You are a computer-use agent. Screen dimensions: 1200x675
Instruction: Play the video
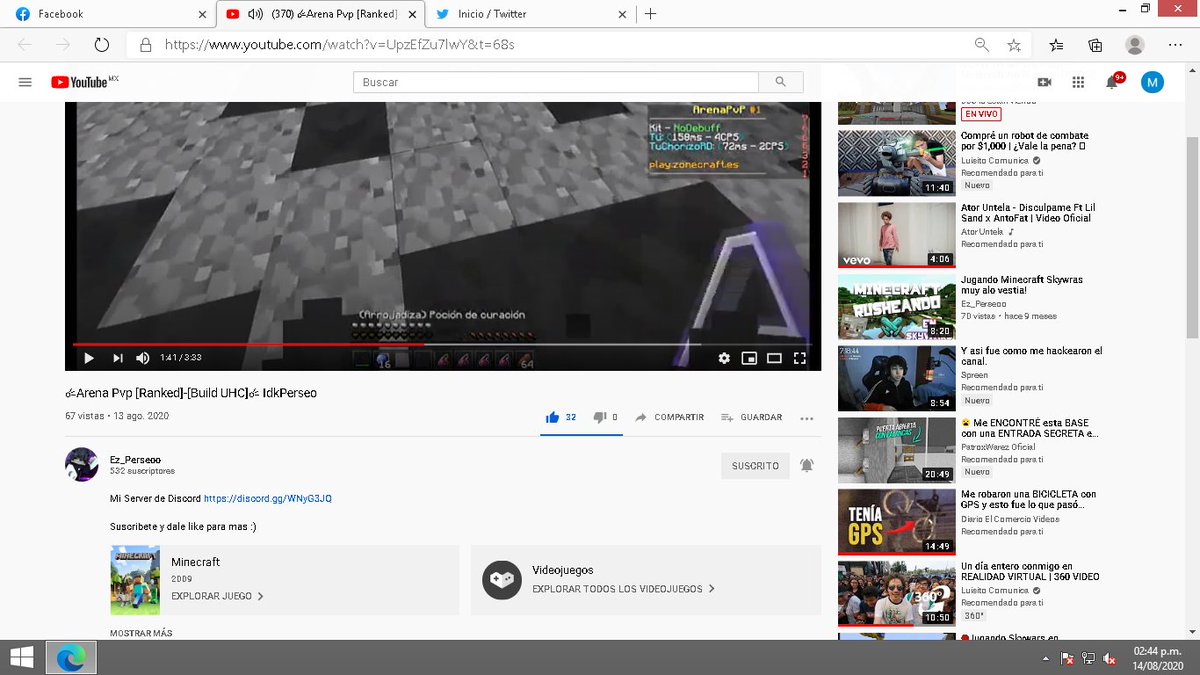tap(88, 357)
